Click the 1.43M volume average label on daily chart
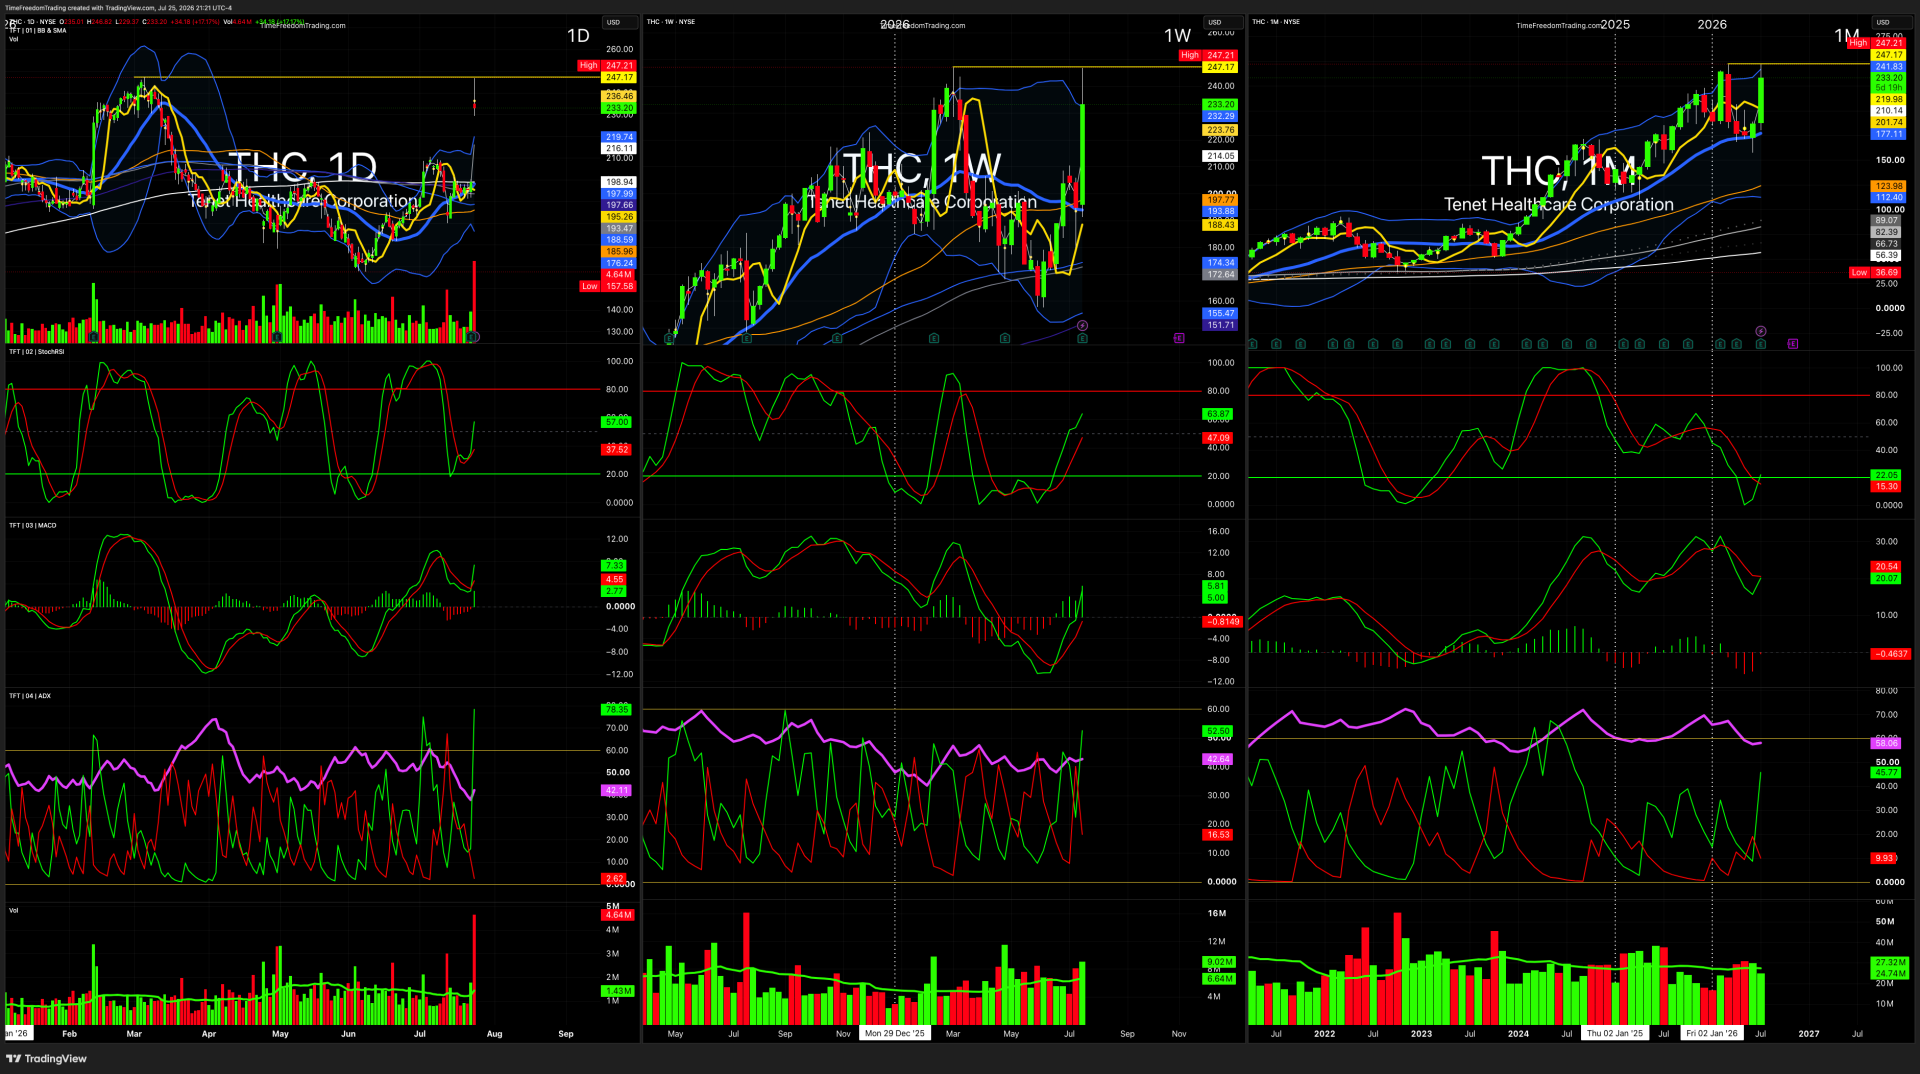The image size is (1920, 1074). [x=619, y=991]
